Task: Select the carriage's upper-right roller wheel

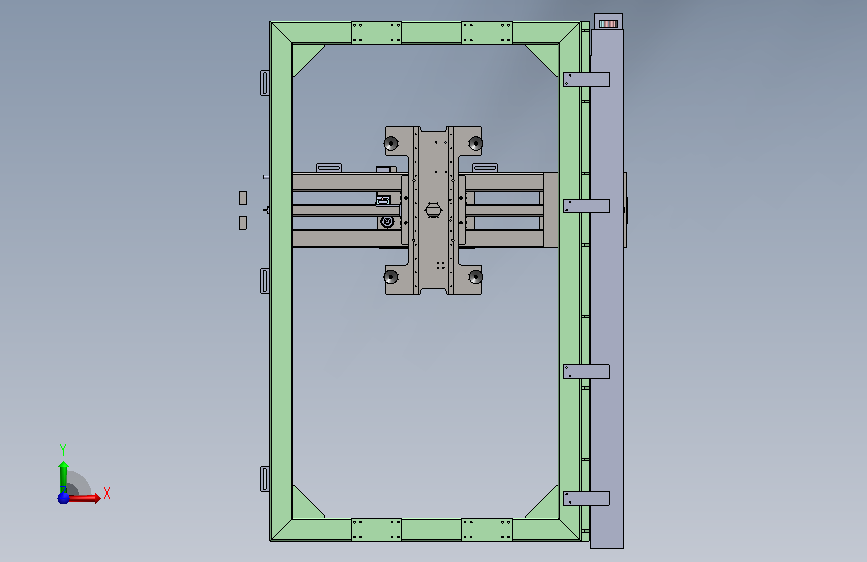Action: click(475, 144)
